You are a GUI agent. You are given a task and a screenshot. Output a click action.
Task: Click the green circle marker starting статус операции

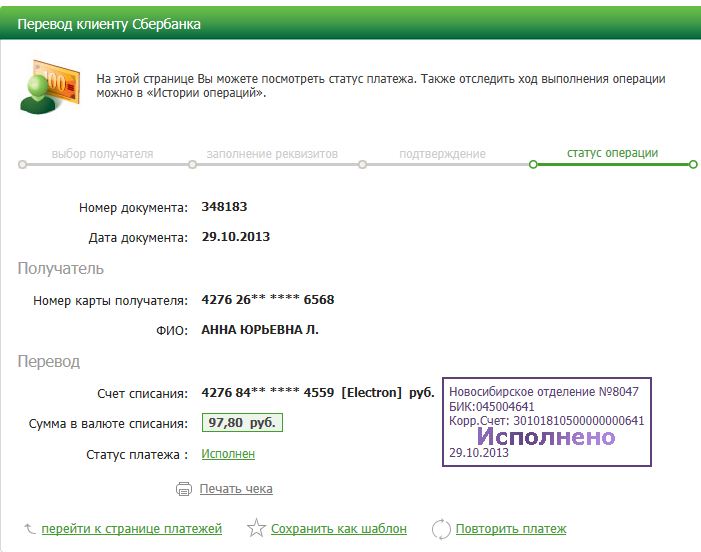point(532,164)
